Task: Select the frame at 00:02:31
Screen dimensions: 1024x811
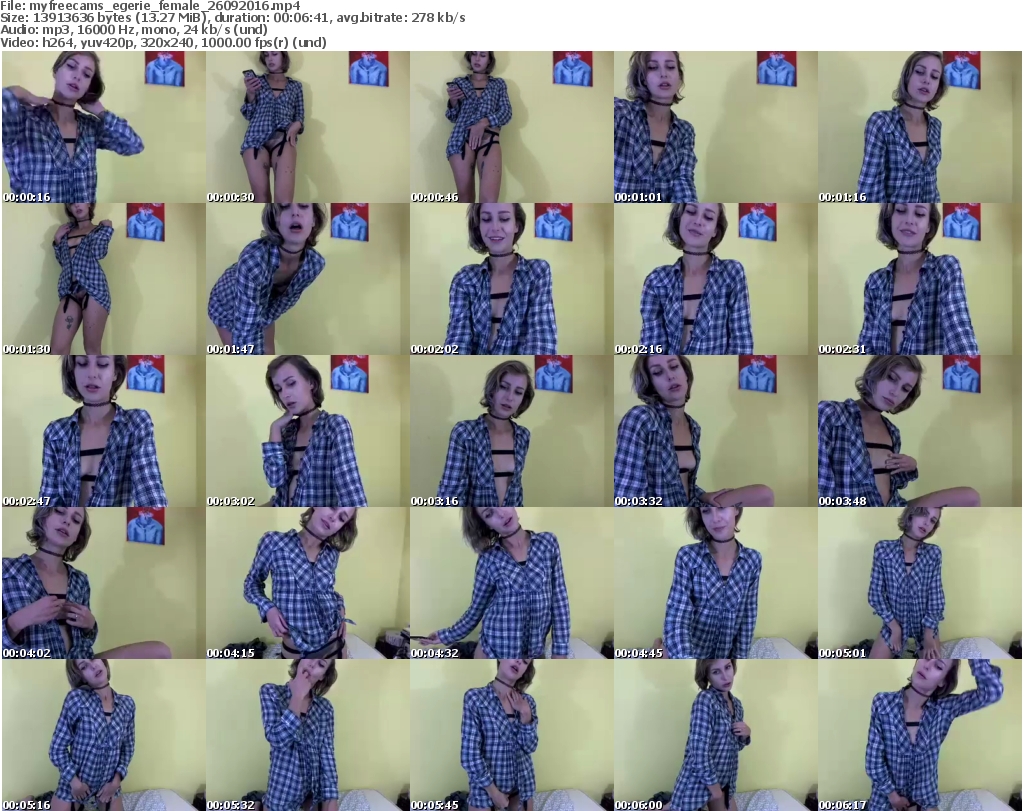Action: (920, 279)
